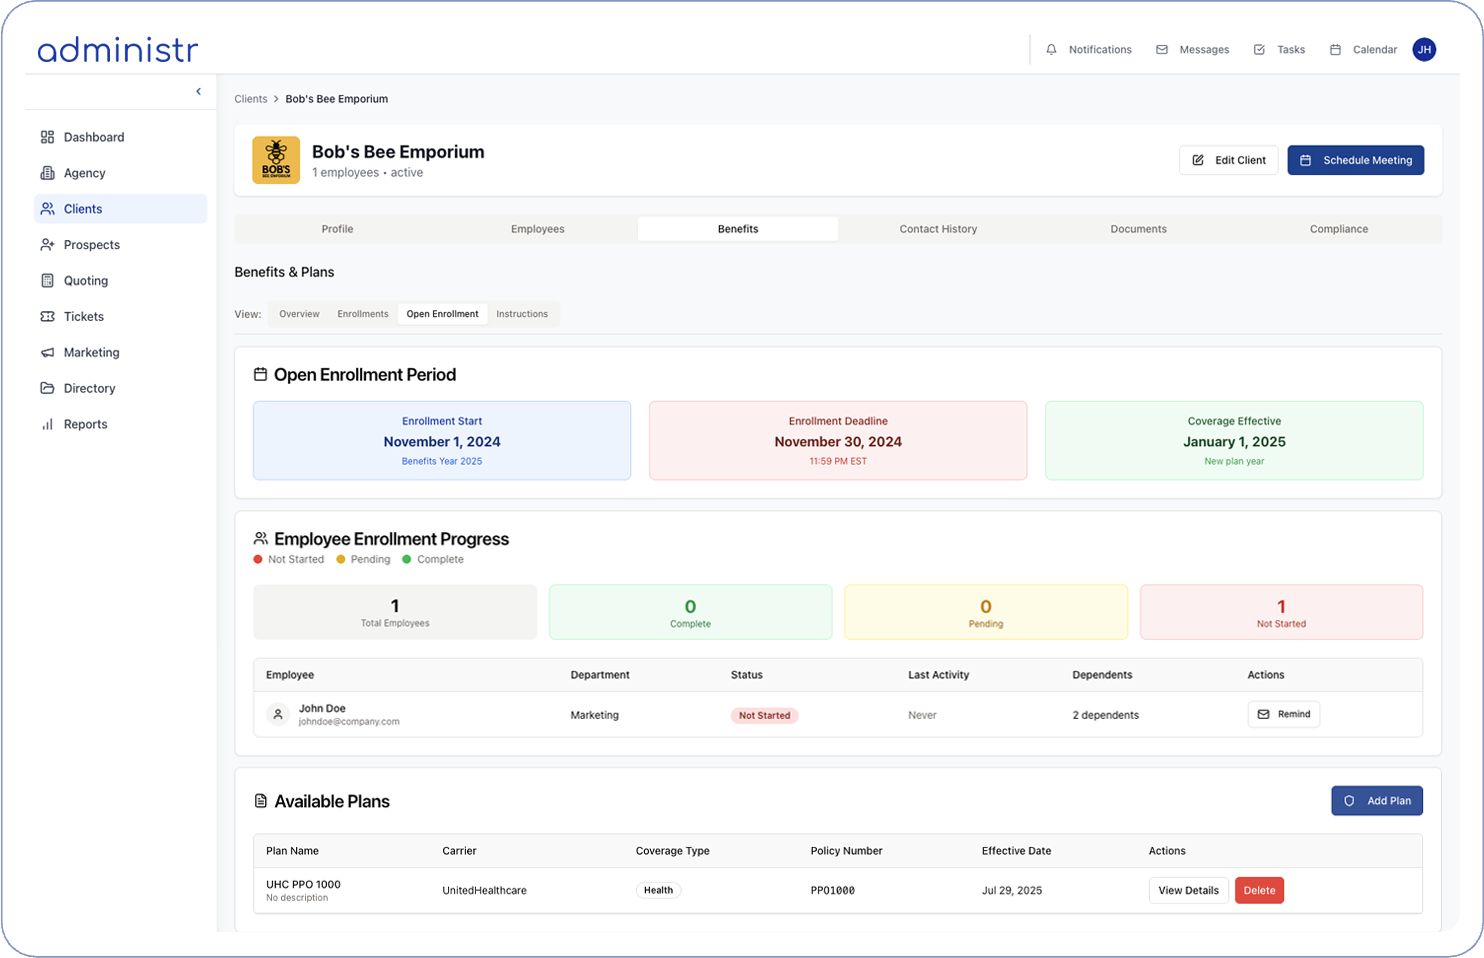Delete the UHC PPO 1000 plan
The height and width of the screenshot is (958, 1484).
(x=1259, y=890)
